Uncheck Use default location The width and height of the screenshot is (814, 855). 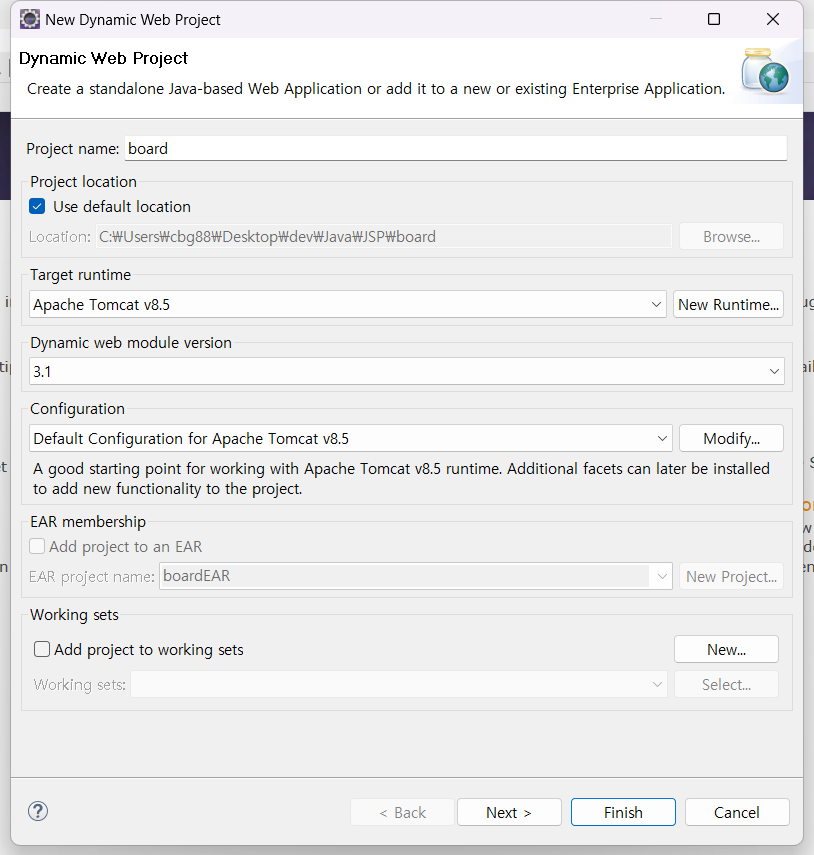pos(37,207)
